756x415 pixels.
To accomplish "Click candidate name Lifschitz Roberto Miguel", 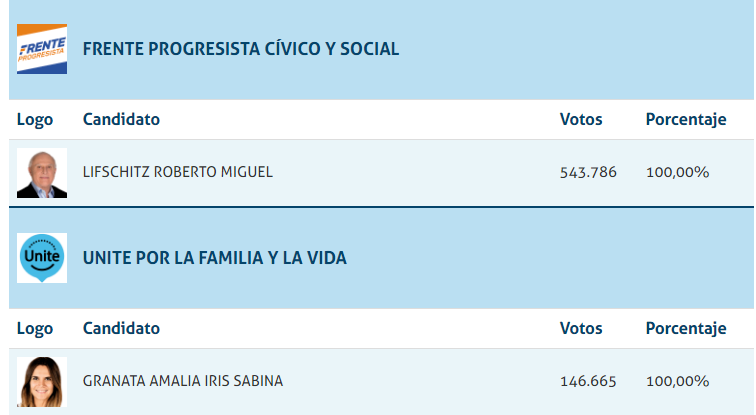I will click(177, 172).
